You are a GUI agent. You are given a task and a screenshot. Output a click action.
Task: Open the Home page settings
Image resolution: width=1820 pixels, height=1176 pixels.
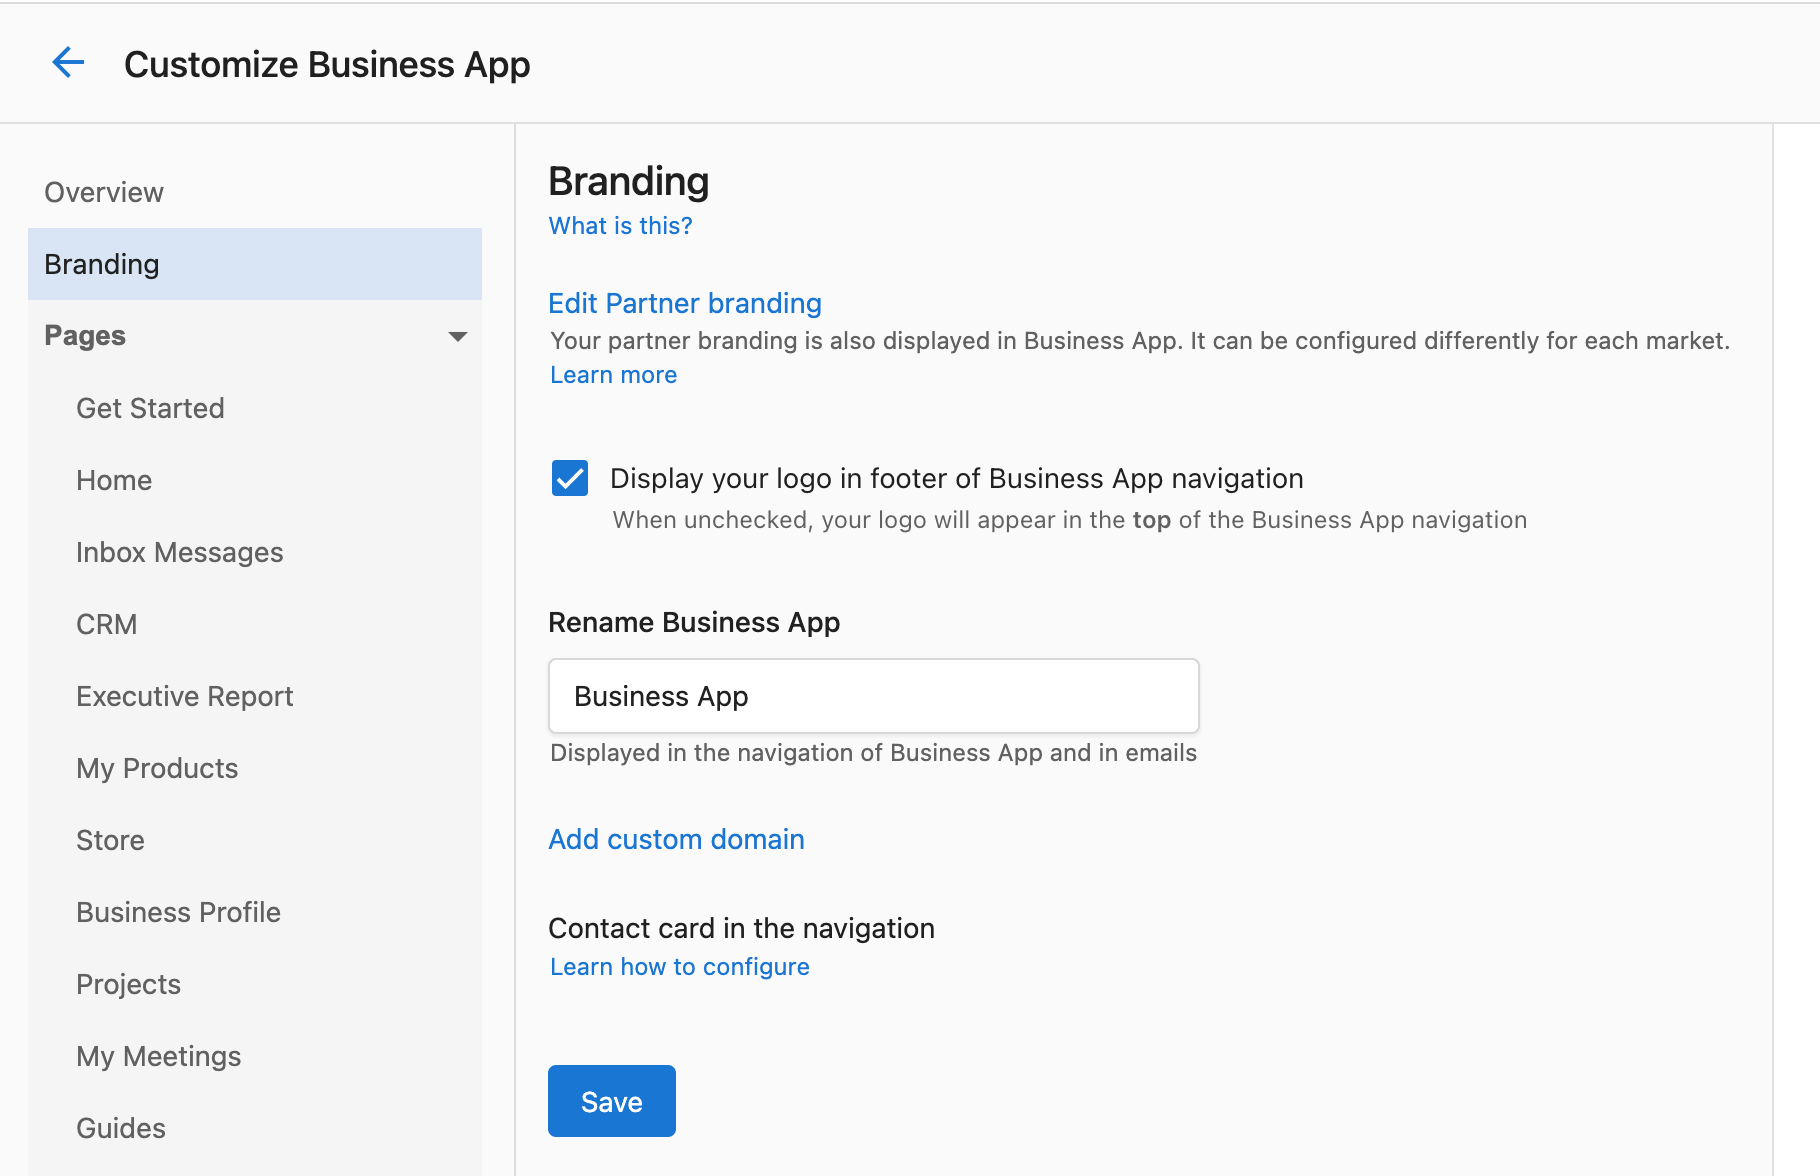pyautogui.click(x=114, y=480)
